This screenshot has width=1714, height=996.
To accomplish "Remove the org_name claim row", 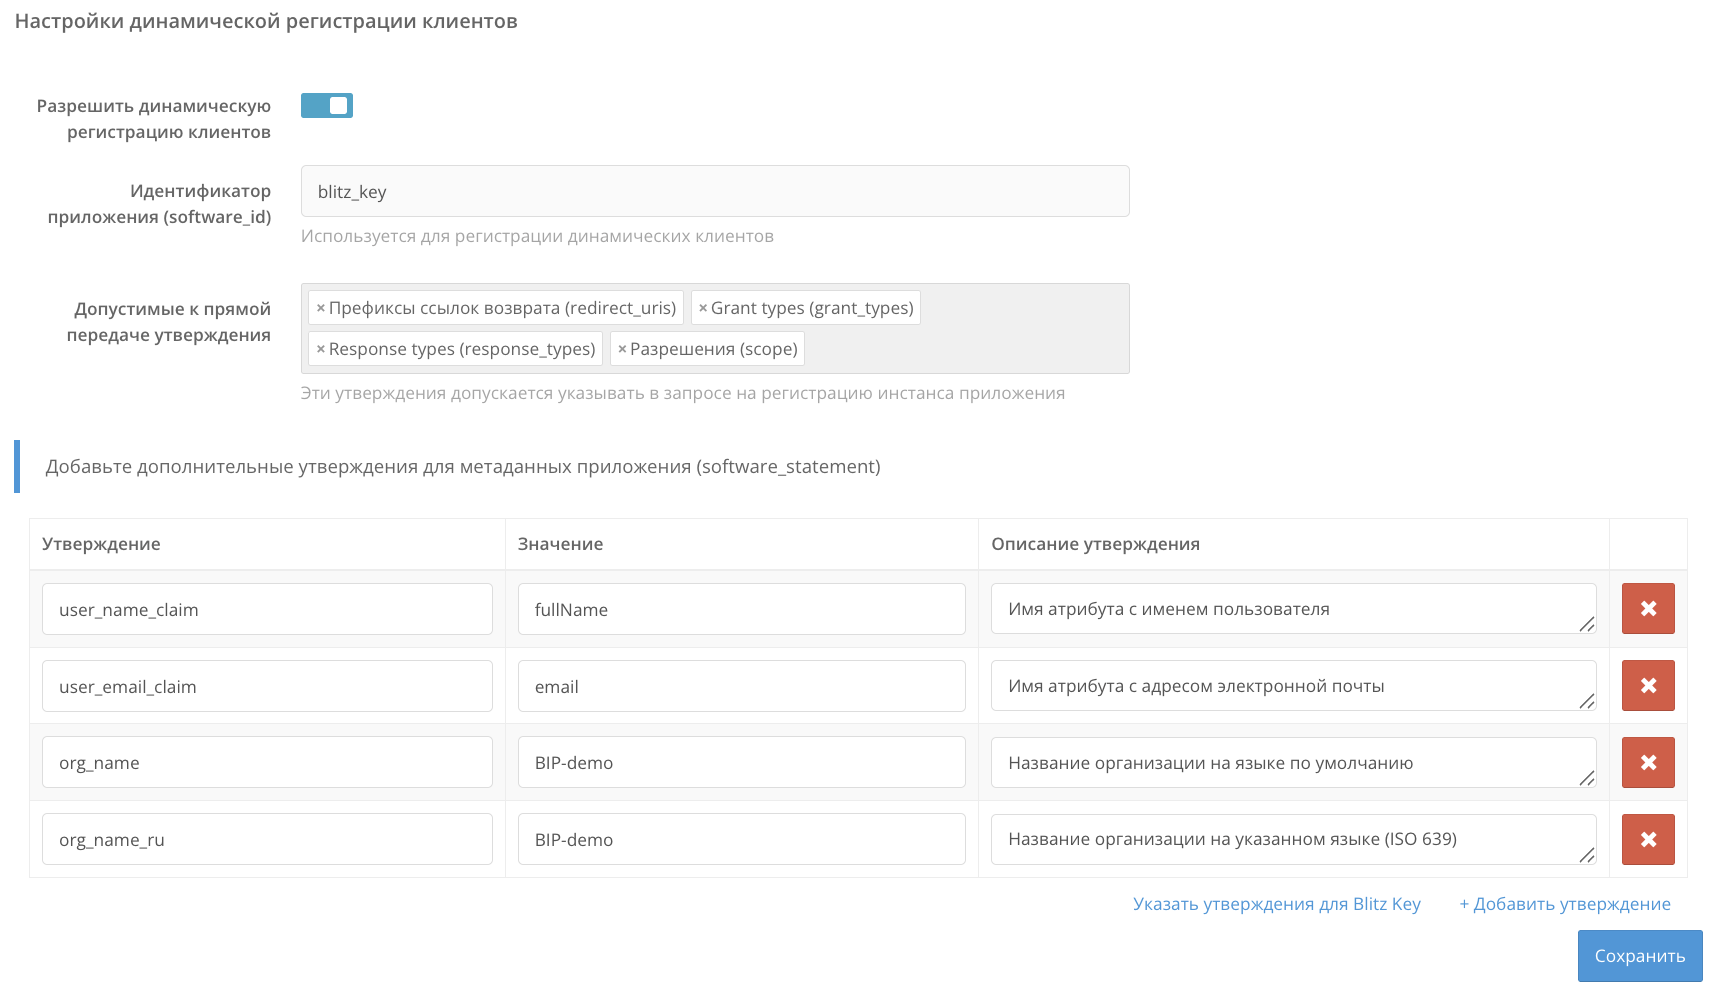I will (x=1648, y=763).
